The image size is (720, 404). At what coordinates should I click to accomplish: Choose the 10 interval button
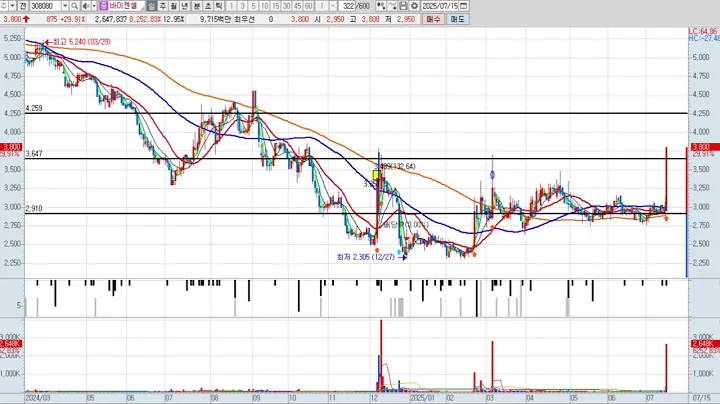tap(264, 6)
